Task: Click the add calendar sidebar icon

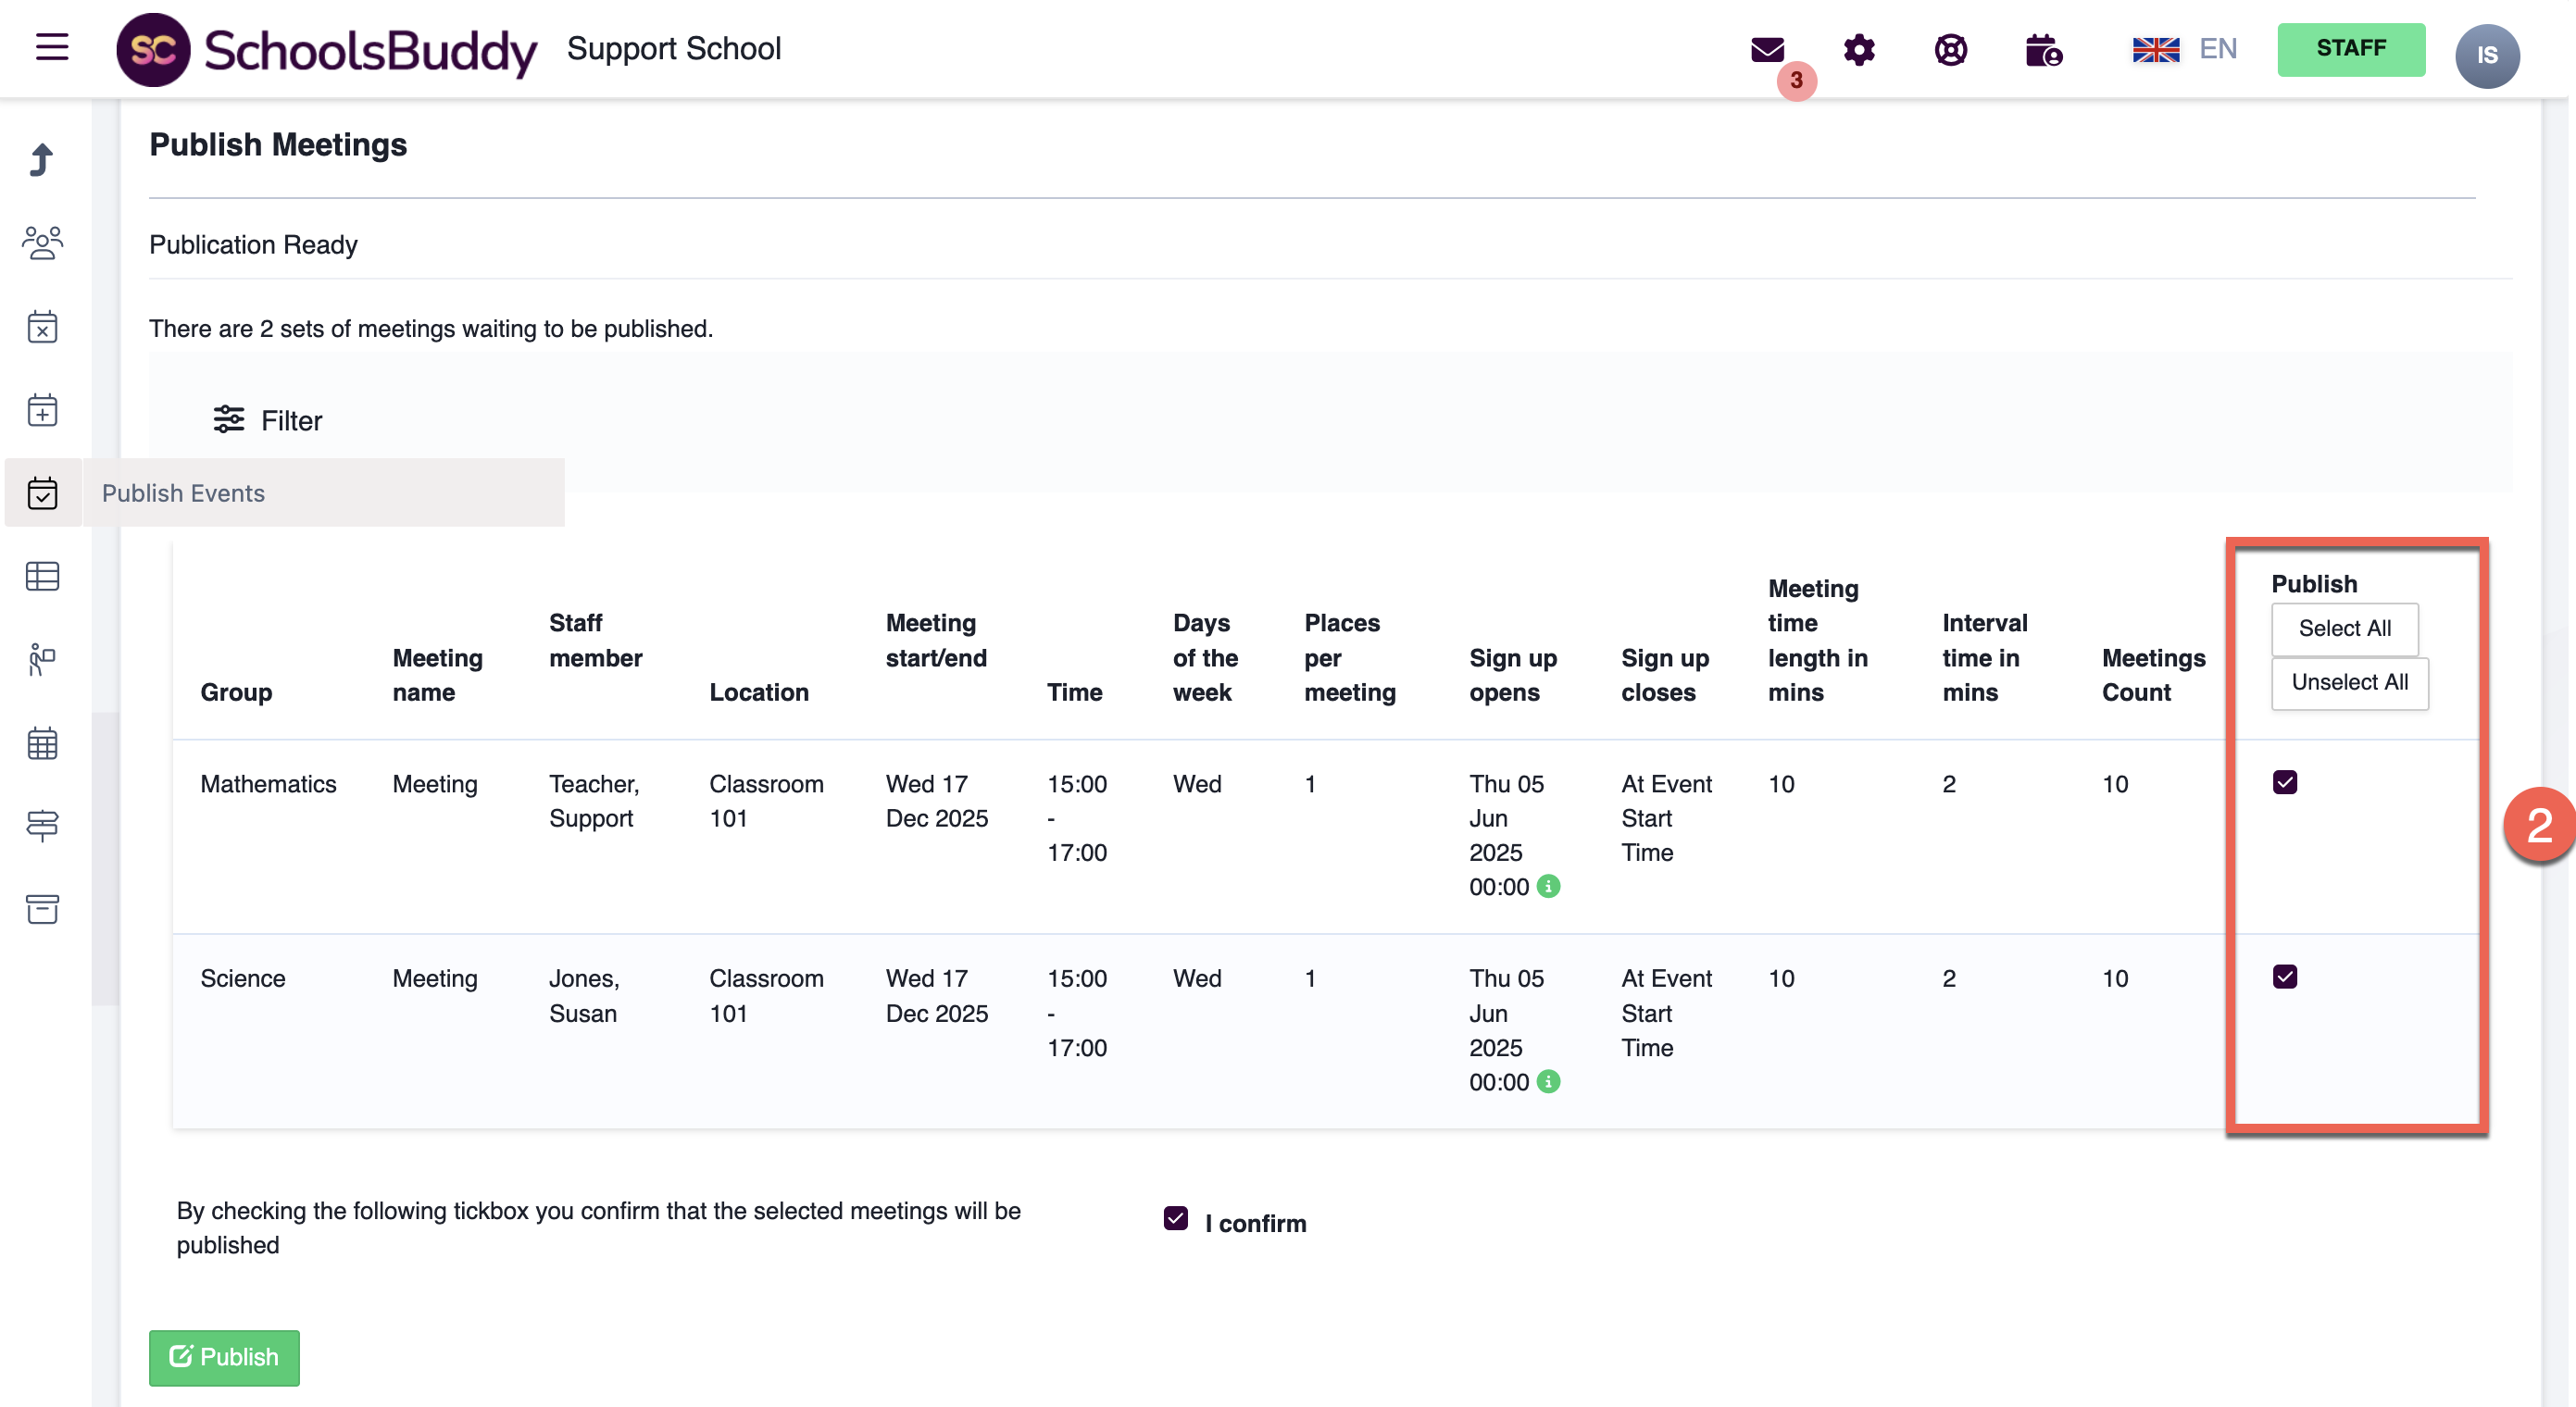Action: click(x=42, y=410)
